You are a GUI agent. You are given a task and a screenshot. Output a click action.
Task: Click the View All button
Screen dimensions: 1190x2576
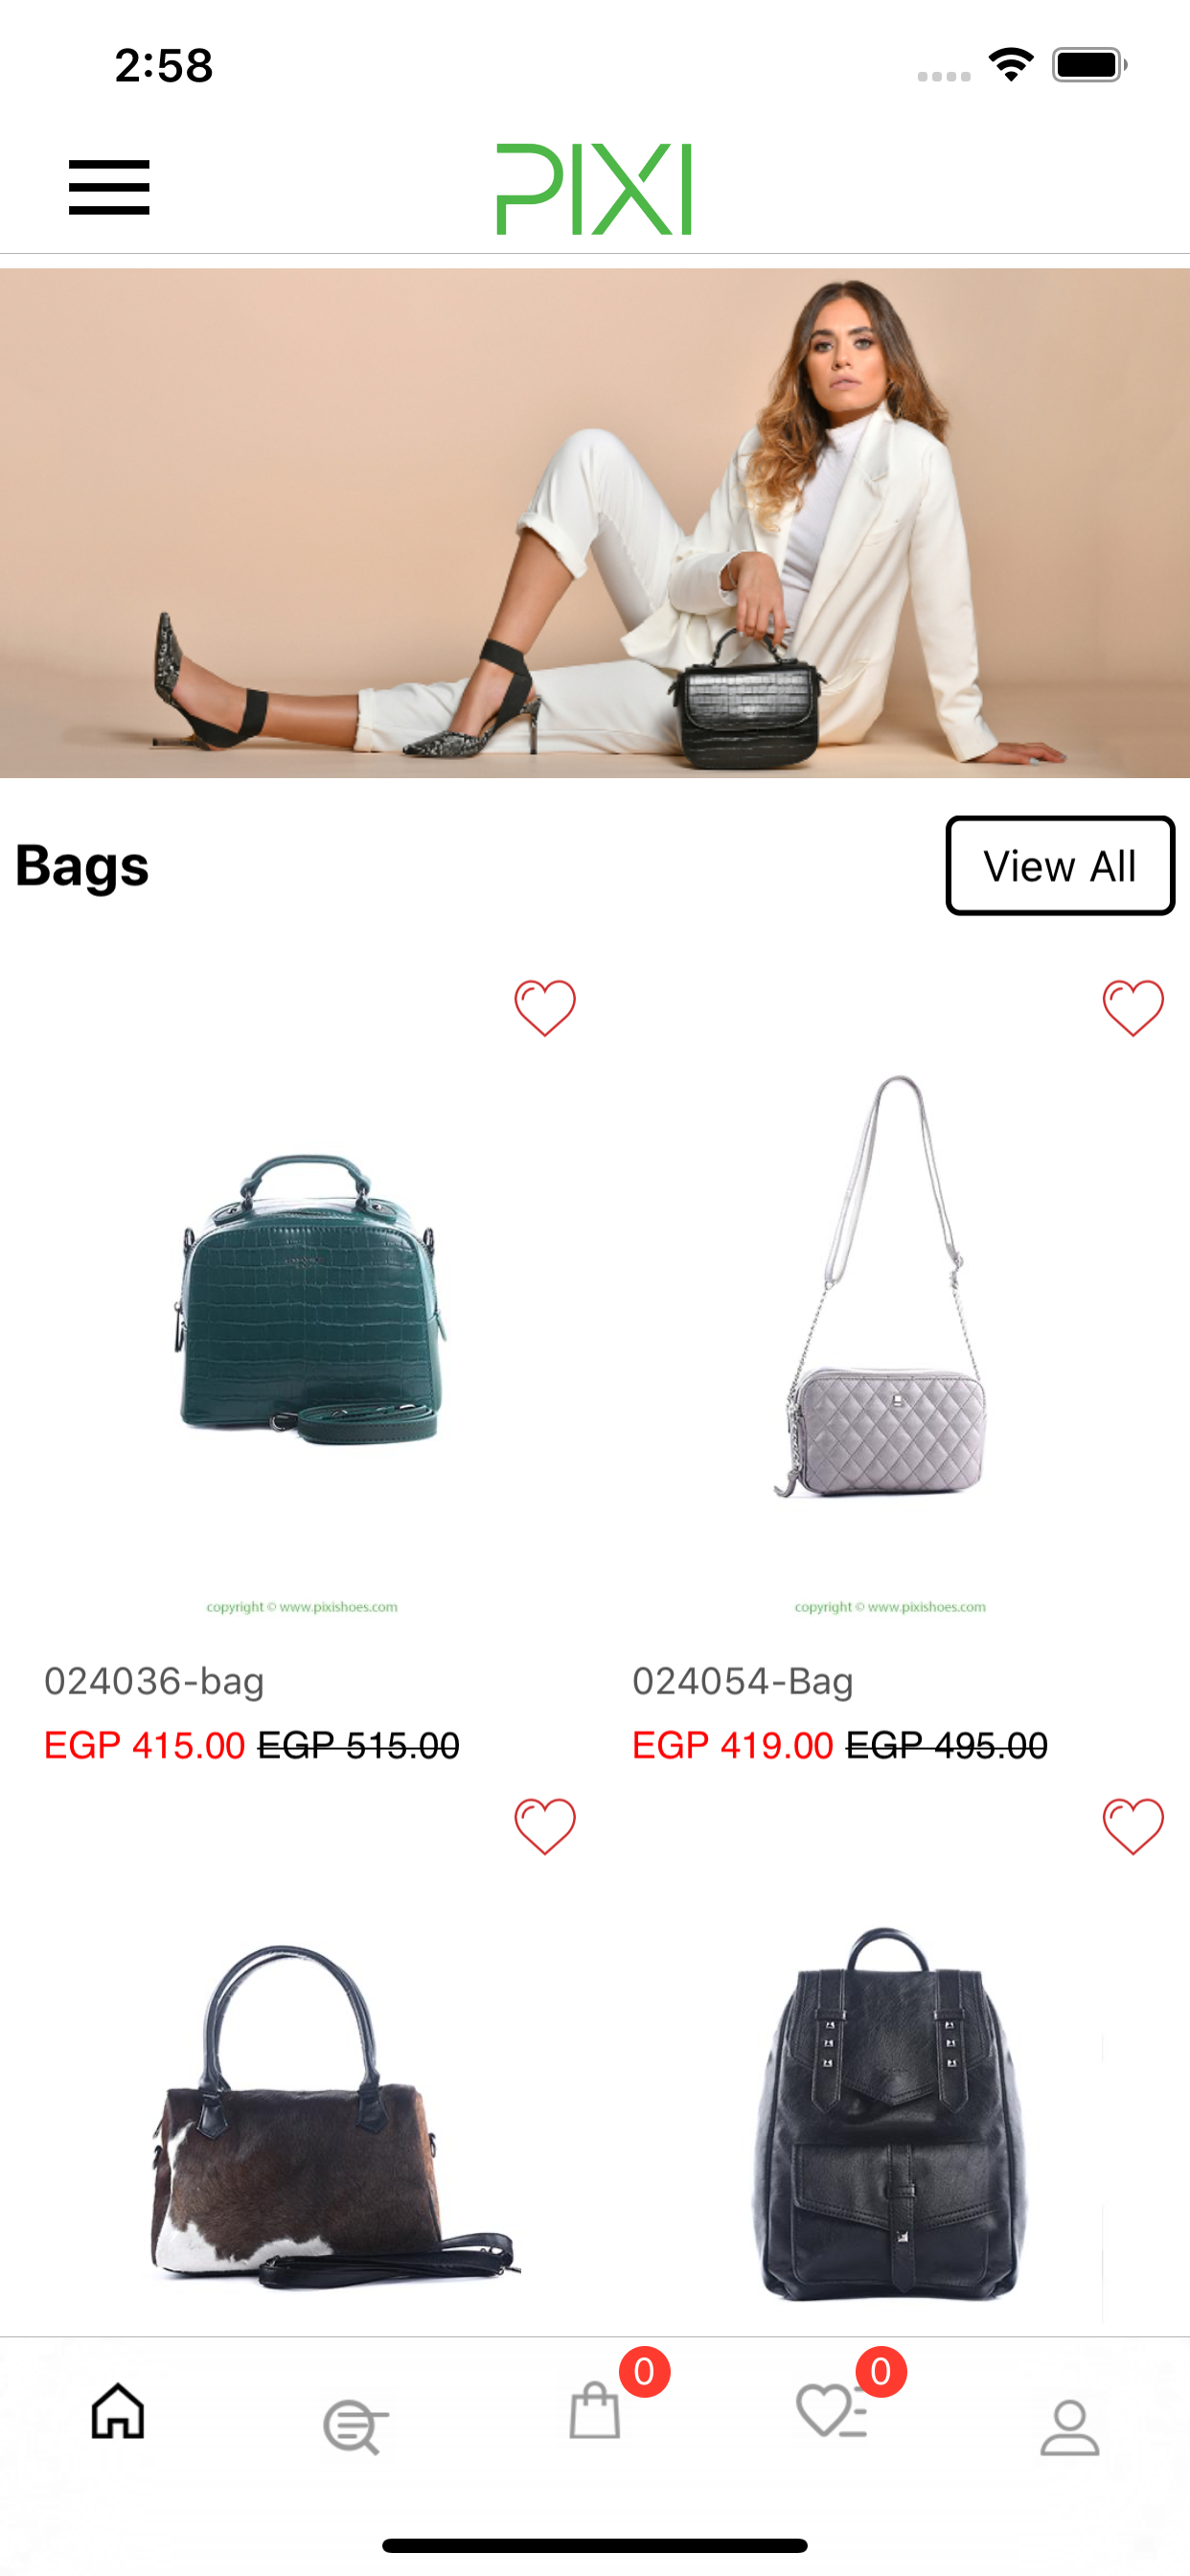(1060, 866)
